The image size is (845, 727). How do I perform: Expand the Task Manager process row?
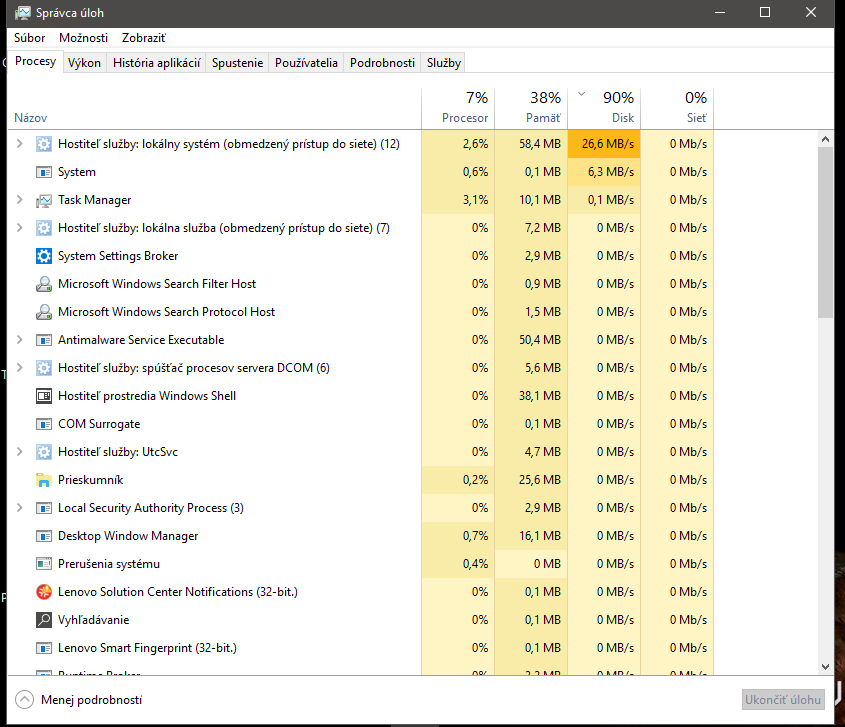pos(19,200)
